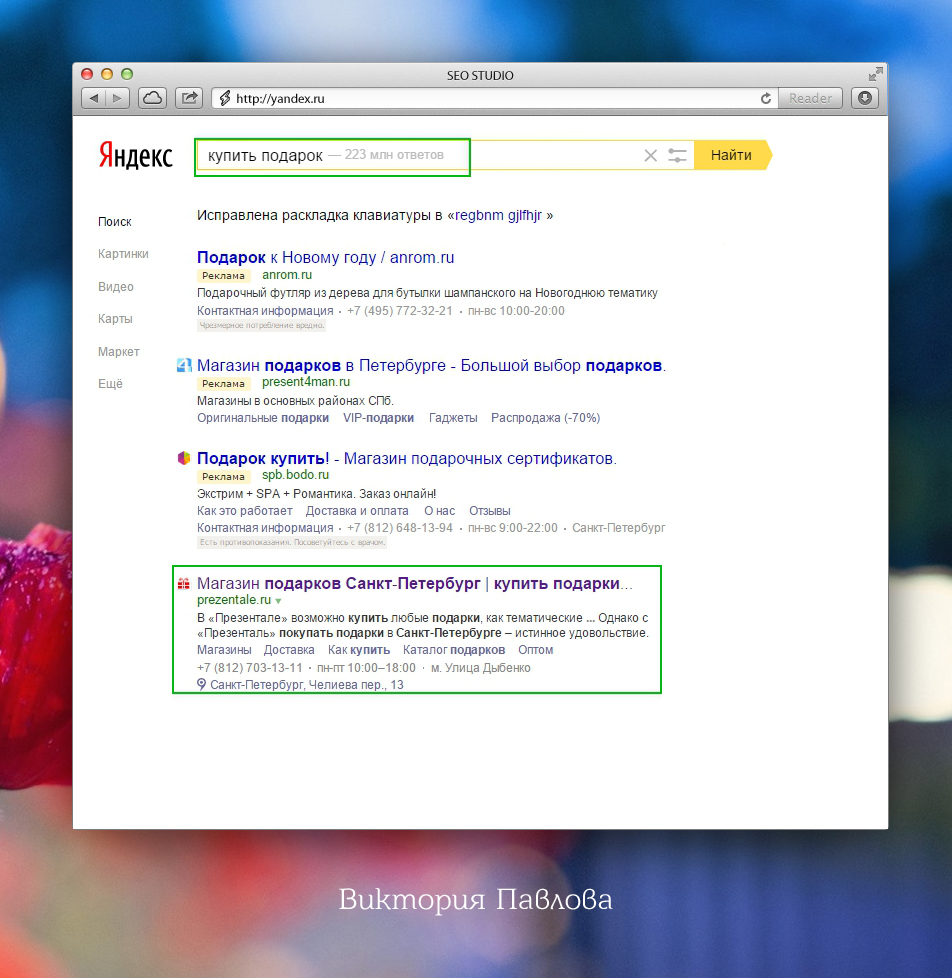This screenshot has height=978, width=952.
Task: Click the site icon in address bar
Action: pos(225,99)
